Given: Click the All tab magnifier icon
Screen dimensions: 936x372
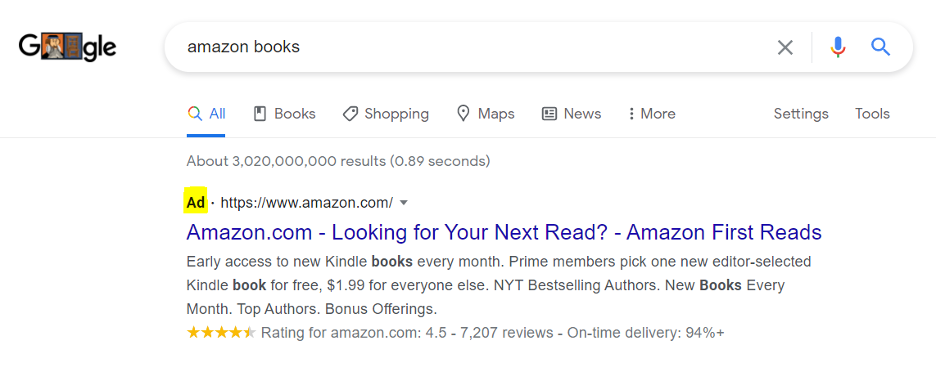Looking at the screenshot, I should (194, 113).
